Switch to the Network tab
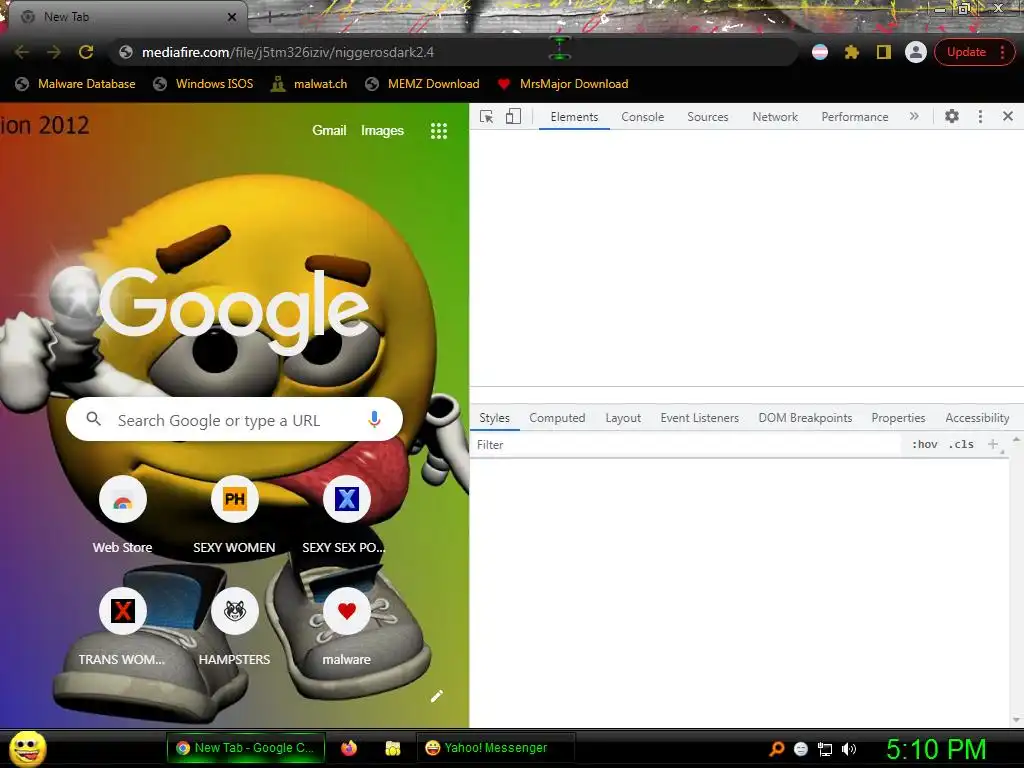This screenshot has height=768, width=1024. pos(775,116)
